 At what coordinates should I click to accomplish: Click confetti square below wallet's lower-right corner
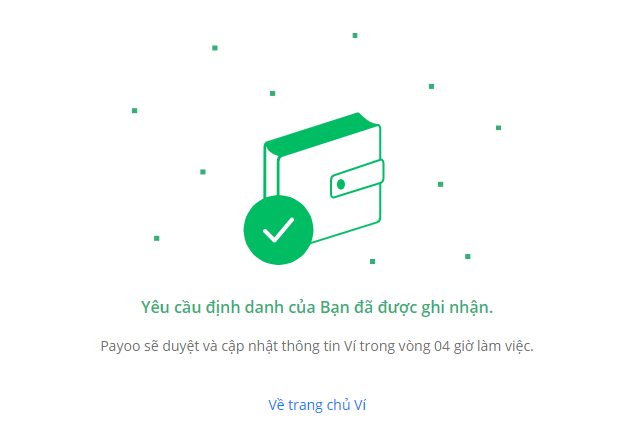(372, 262)
